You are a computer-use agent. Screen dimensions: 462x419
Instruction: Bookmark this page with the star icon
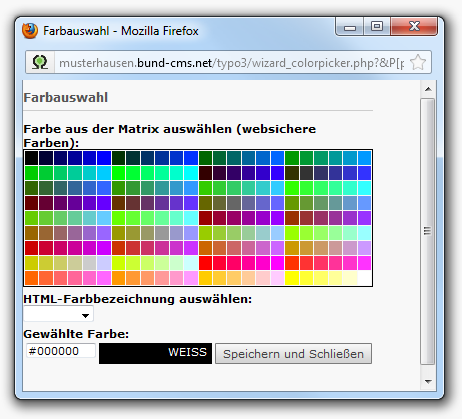click(x=418, y=62)
